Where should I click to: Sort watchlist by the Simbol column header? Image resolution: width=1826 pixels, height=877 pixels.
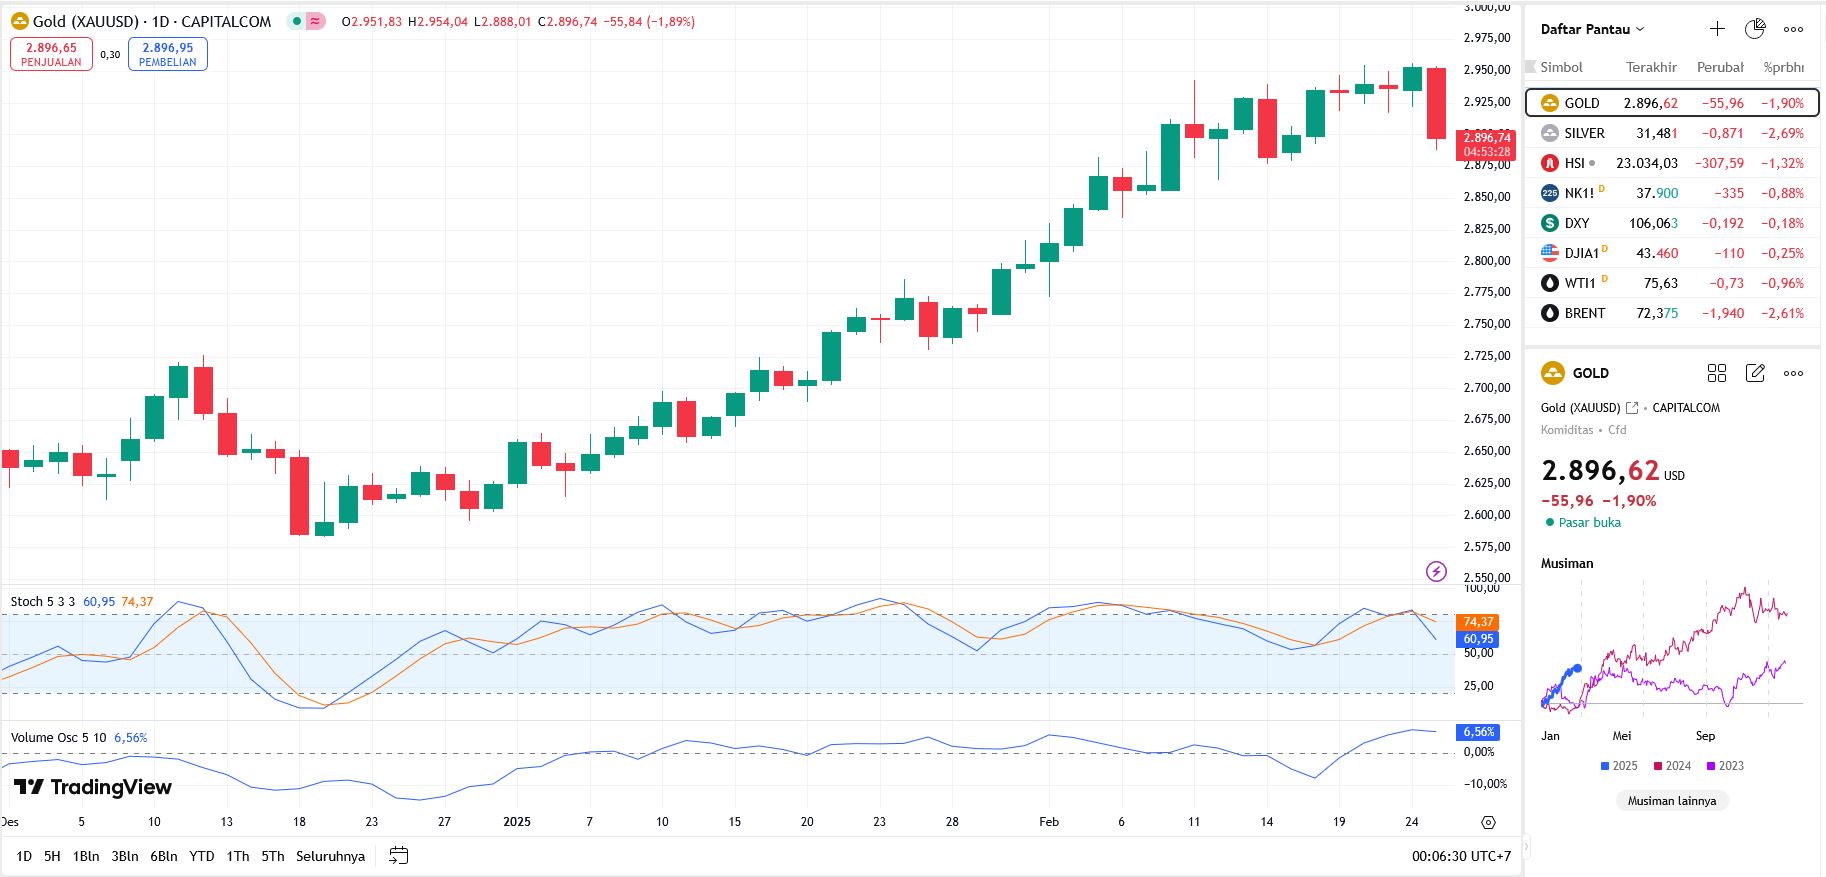pyautogui.click(x=1561, y=67)
